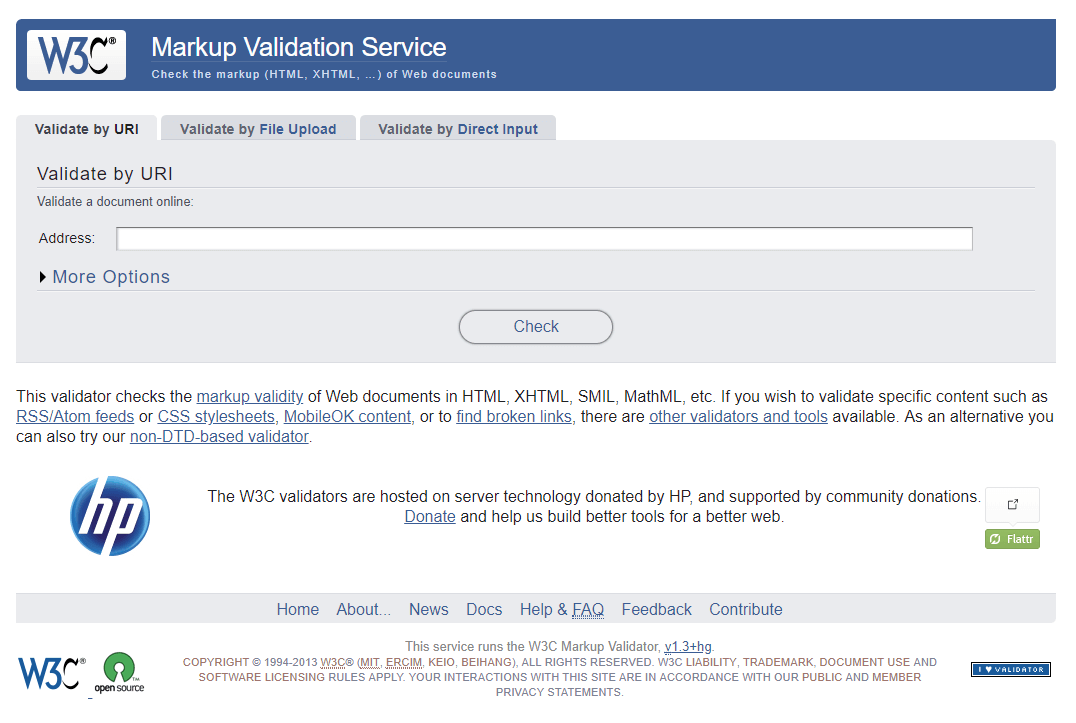Follow the find broken links link
The image size is (1076, 723).
pyautogui.click(x=514, y=416)
